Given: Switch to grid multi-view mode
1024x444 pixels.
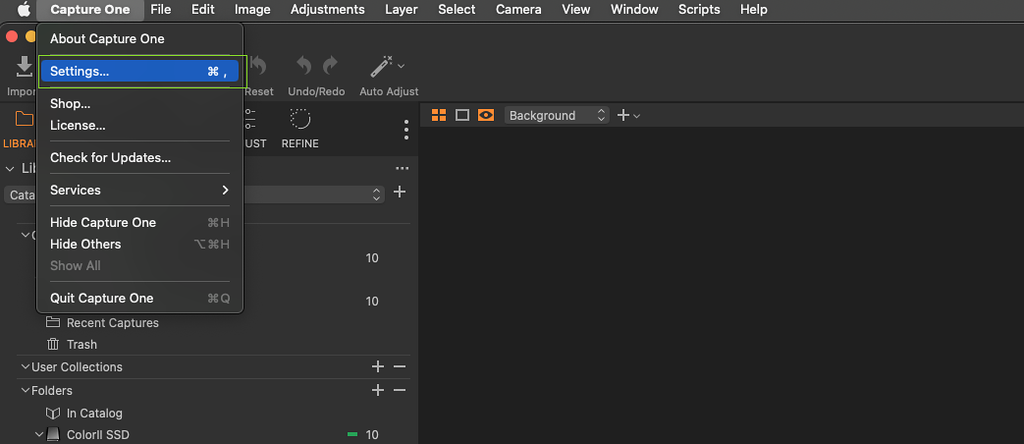Looking at the screenshot, I should pyautogui.click(x=439, y=116).
